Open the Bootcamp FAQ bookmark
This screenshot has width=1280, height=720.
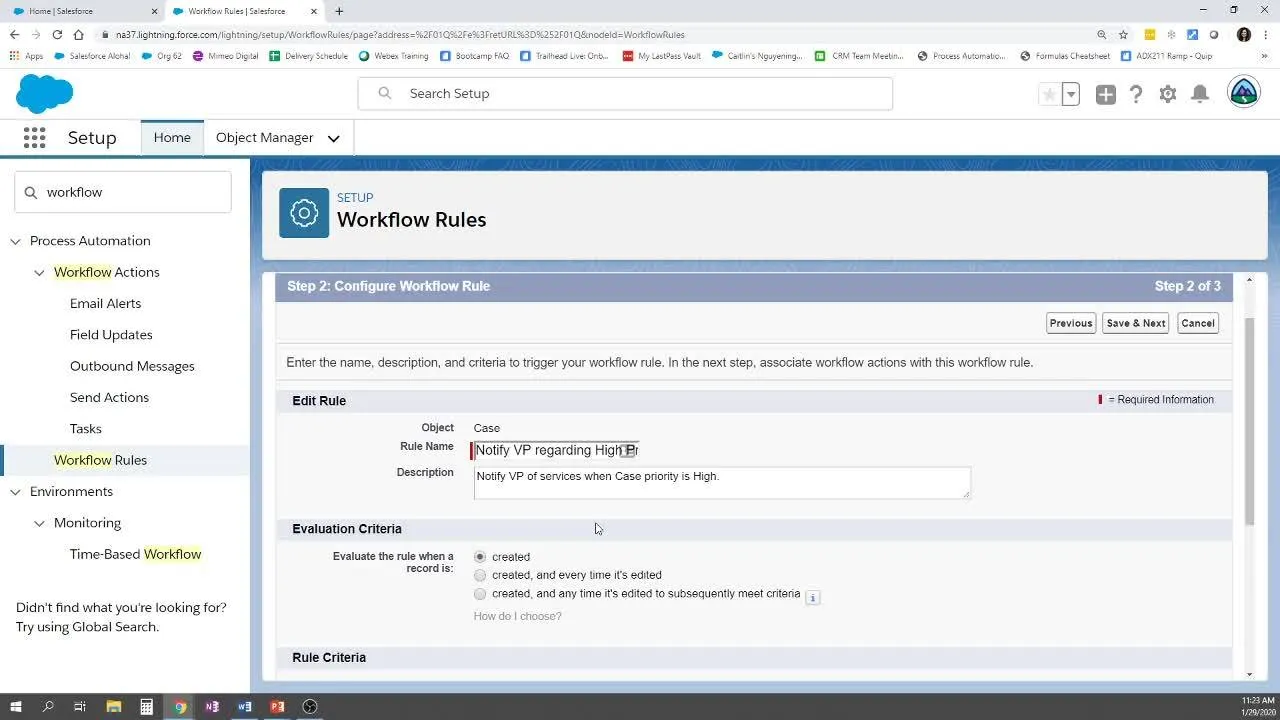pos(474,56)
